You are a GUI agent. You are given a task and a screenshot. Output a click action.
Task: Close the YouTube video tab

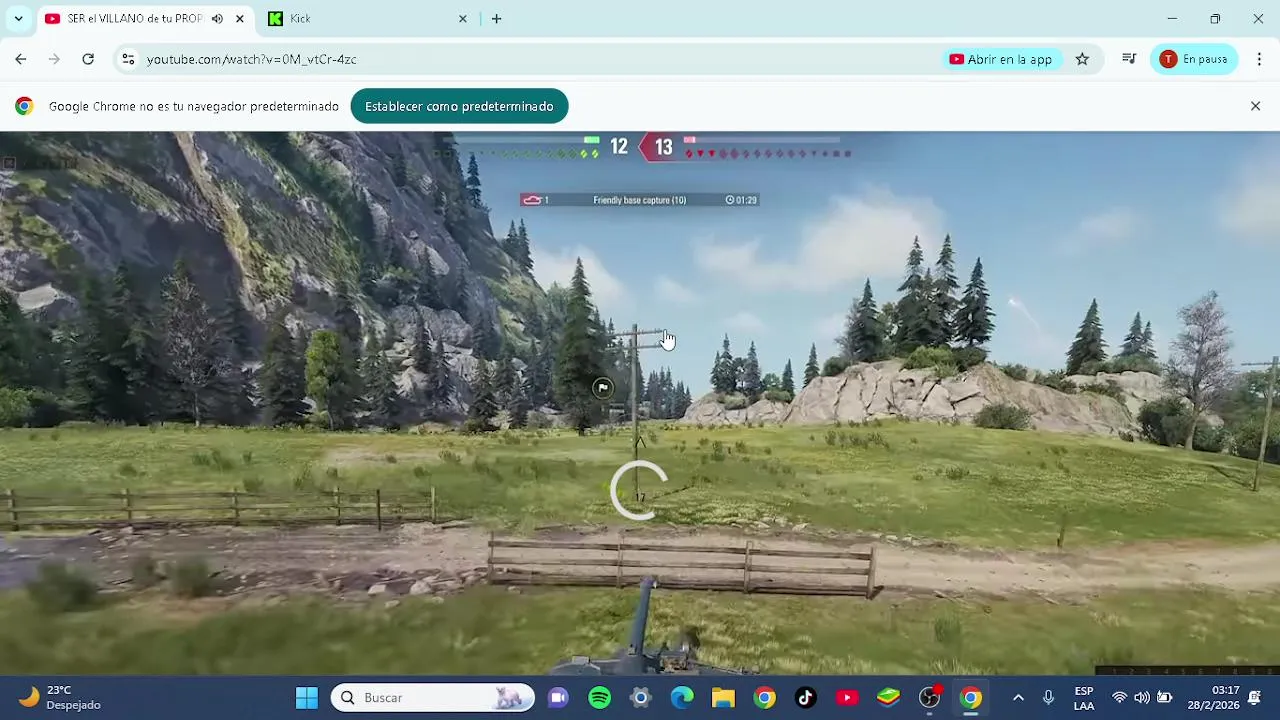click(x=240, y=19)
